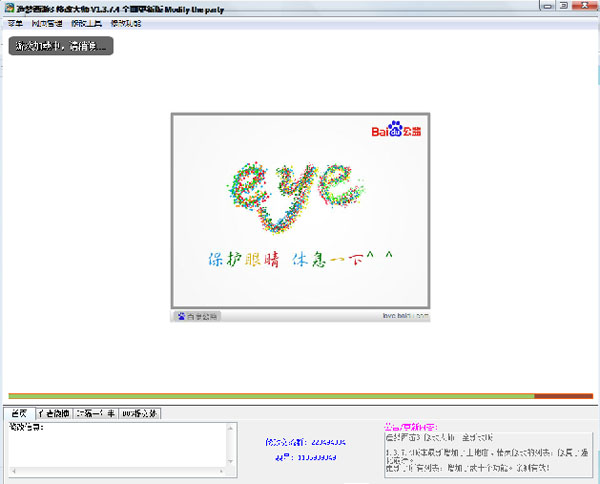
Task: Click the second blue number line
Action: 305,457
